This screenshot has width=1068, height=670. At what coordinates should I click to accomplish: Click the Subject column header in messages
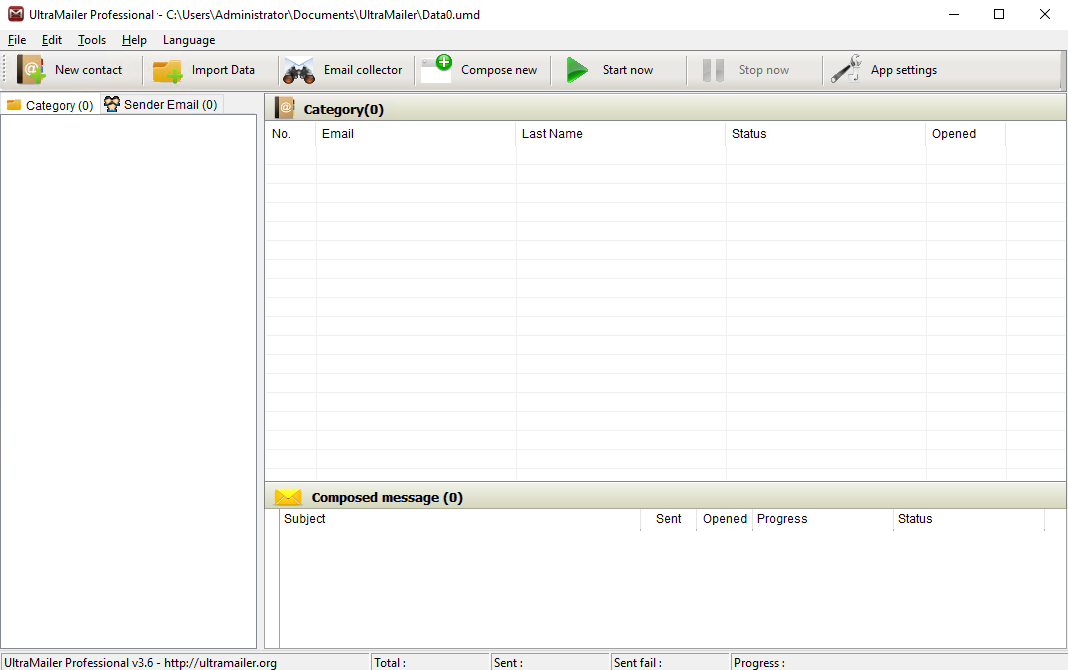460,519
